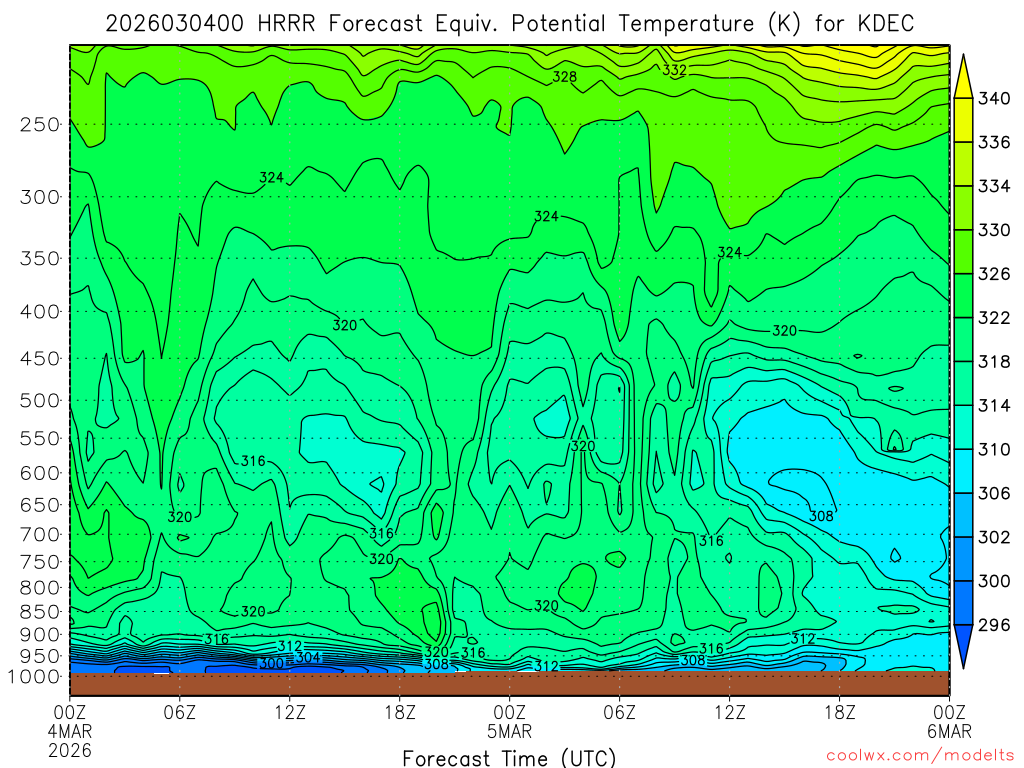The width and height of the screenshot is (1024, 768).
Task: Click the yellow arrow tip atop the colorbar
Action: [963, 77]
